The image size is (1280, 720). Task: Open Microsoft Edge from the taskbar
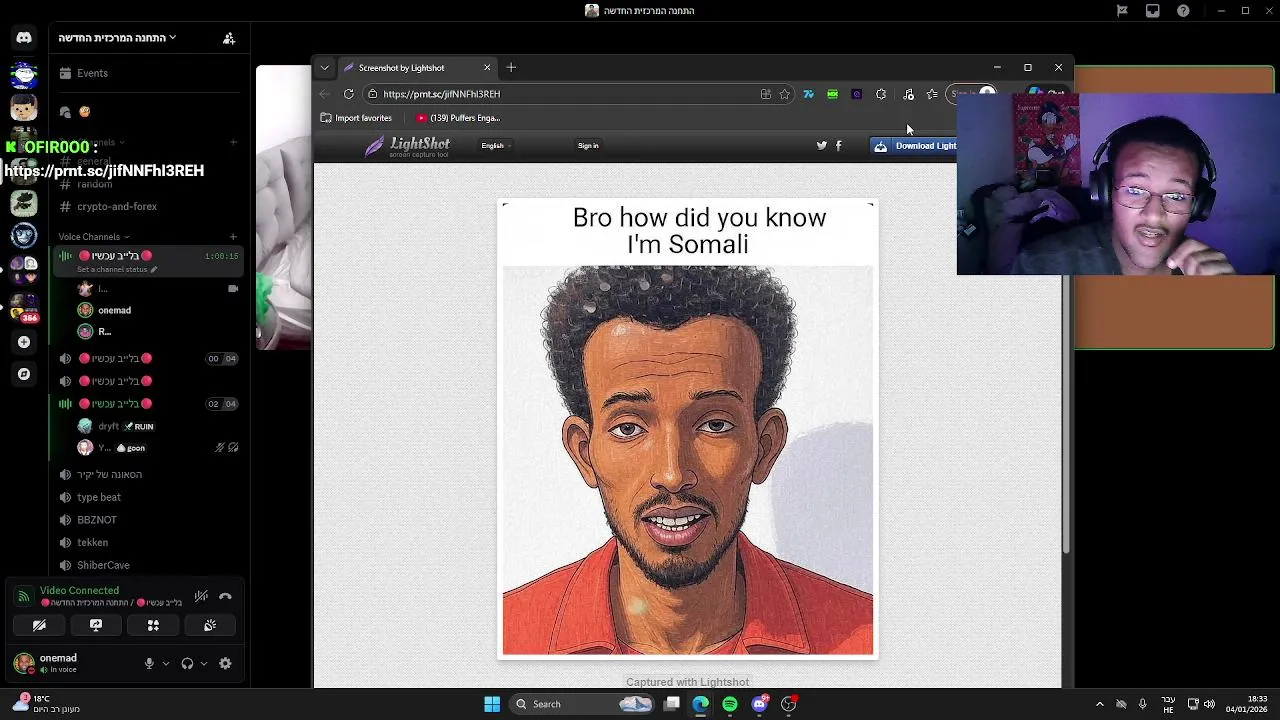point(701,704)
